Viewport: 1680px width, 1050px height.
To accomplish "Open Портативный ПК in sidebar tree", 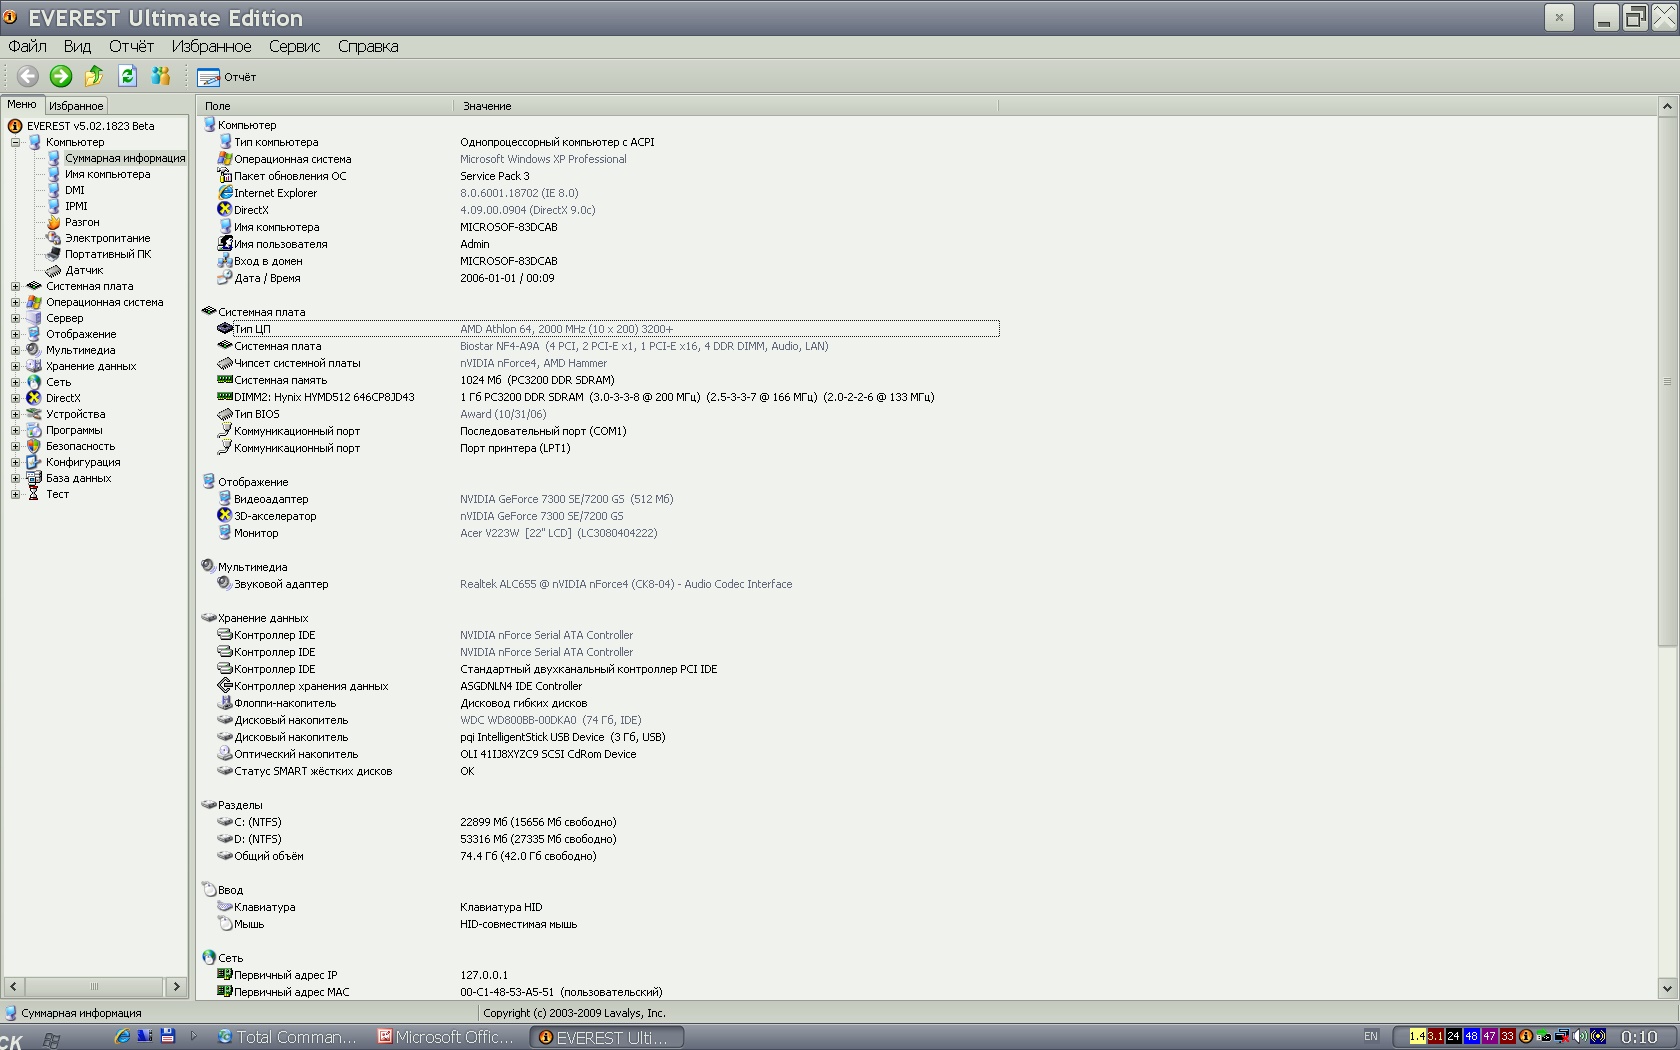I will (x=107, y=254).
